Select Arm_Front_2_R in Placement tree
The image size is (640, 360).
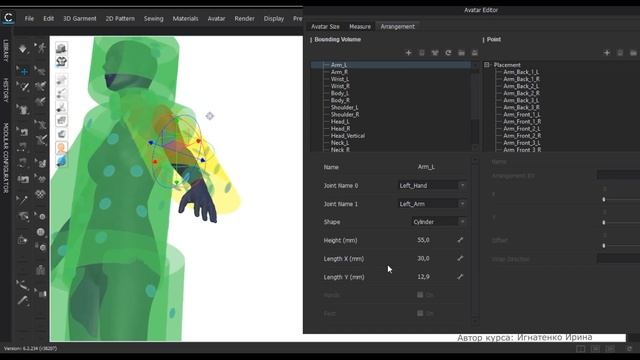[522, 136]
